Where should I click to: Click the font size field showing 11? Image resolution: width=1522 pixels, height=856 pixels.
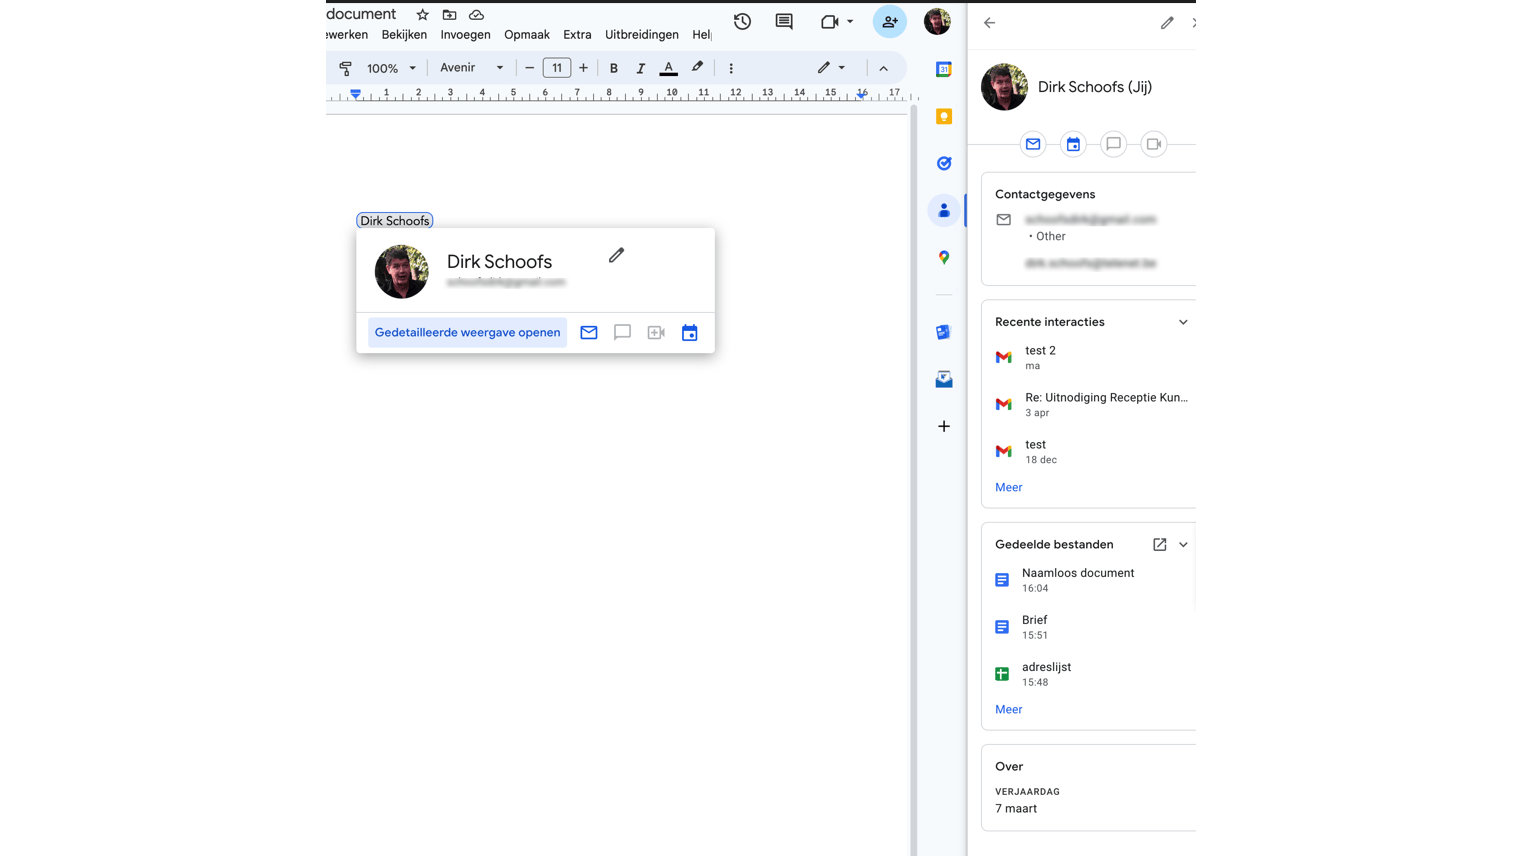pos(557,68)
